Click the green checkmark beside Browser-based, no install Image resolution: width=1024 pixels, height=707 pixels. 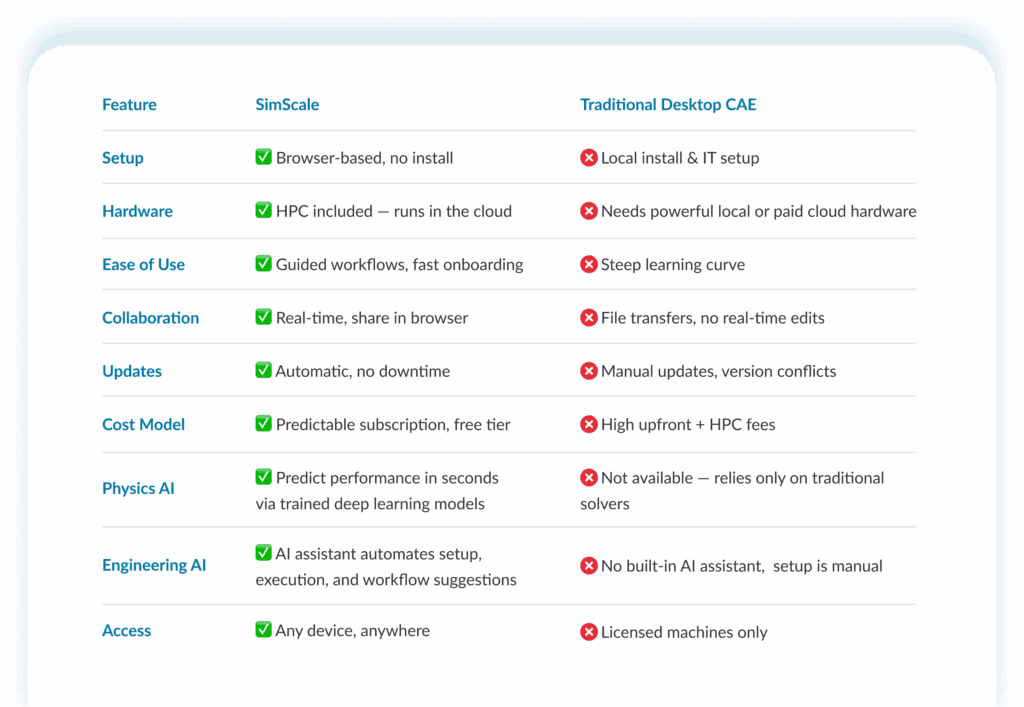[x=264, y=157]
